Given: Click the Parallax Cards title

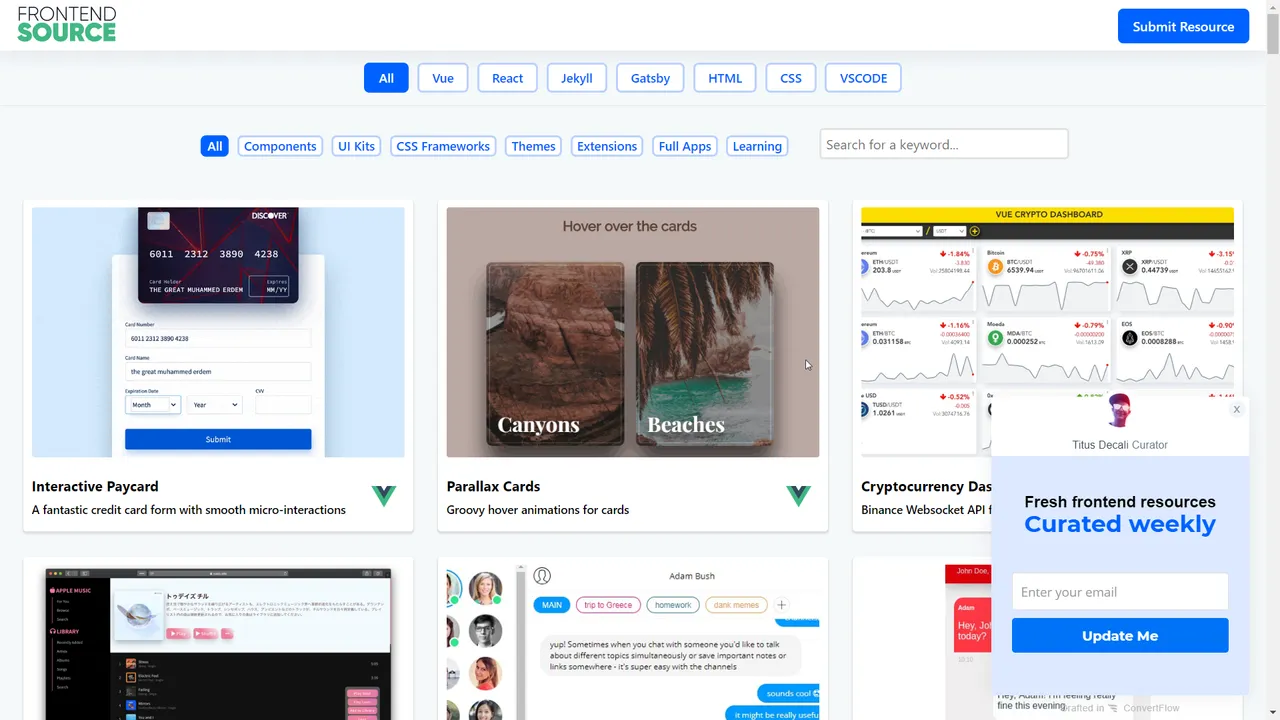Looking at the screenshot, I should pos(493,487).
